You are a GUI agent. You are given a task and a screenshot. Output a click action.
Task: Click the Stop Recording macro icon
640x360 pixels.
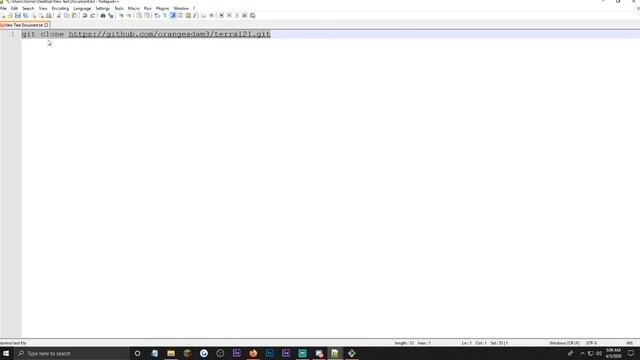229,16
